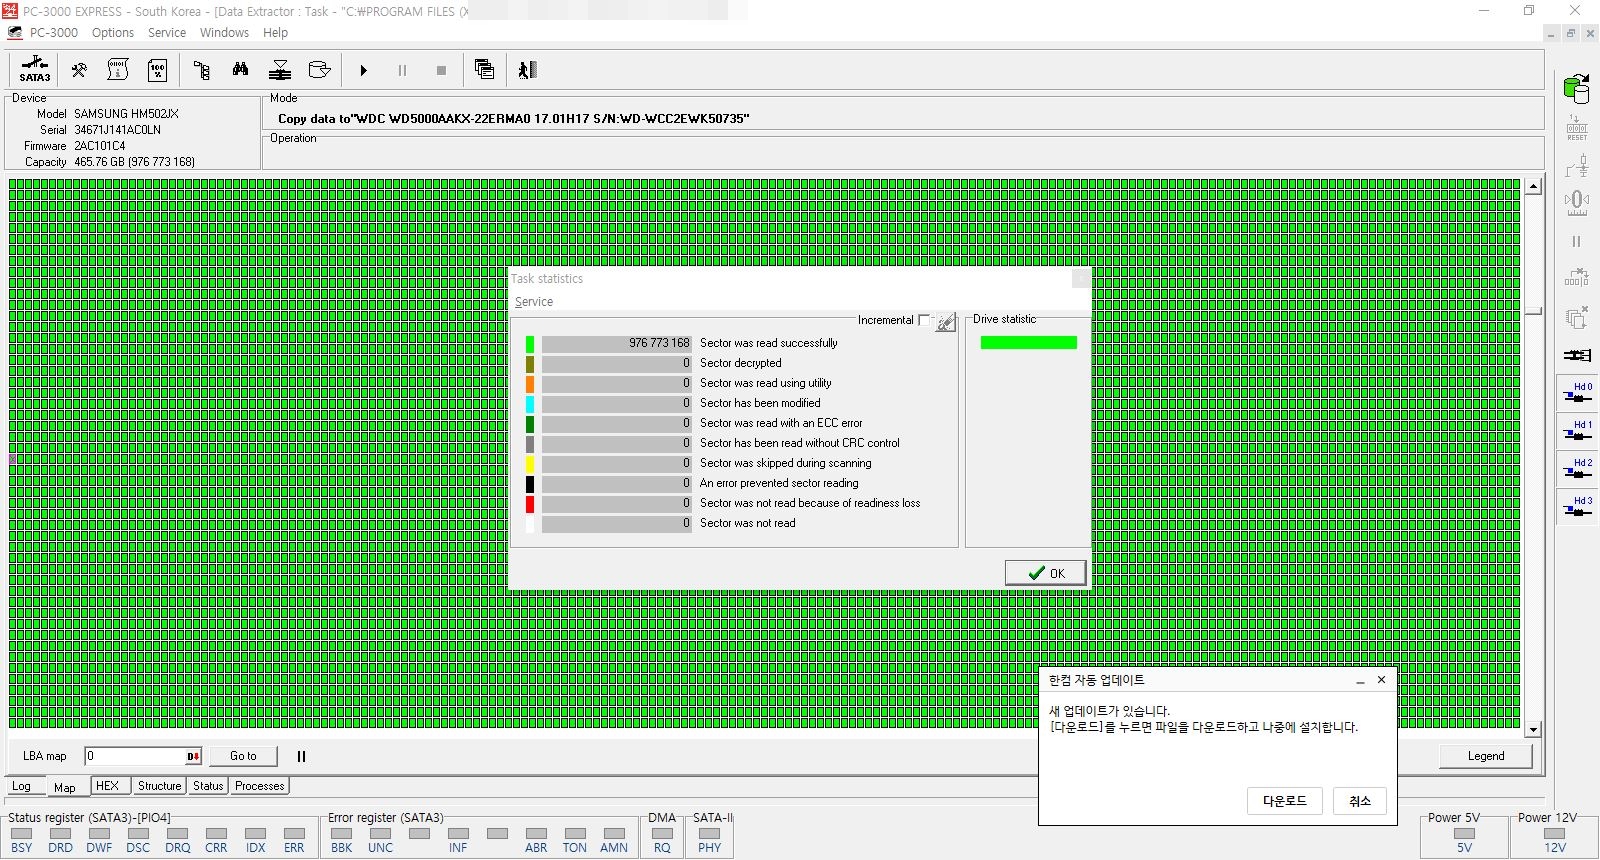Click the red D arrow in LBA field
The height and width of the screenshot is (860, 1600).
194,756
